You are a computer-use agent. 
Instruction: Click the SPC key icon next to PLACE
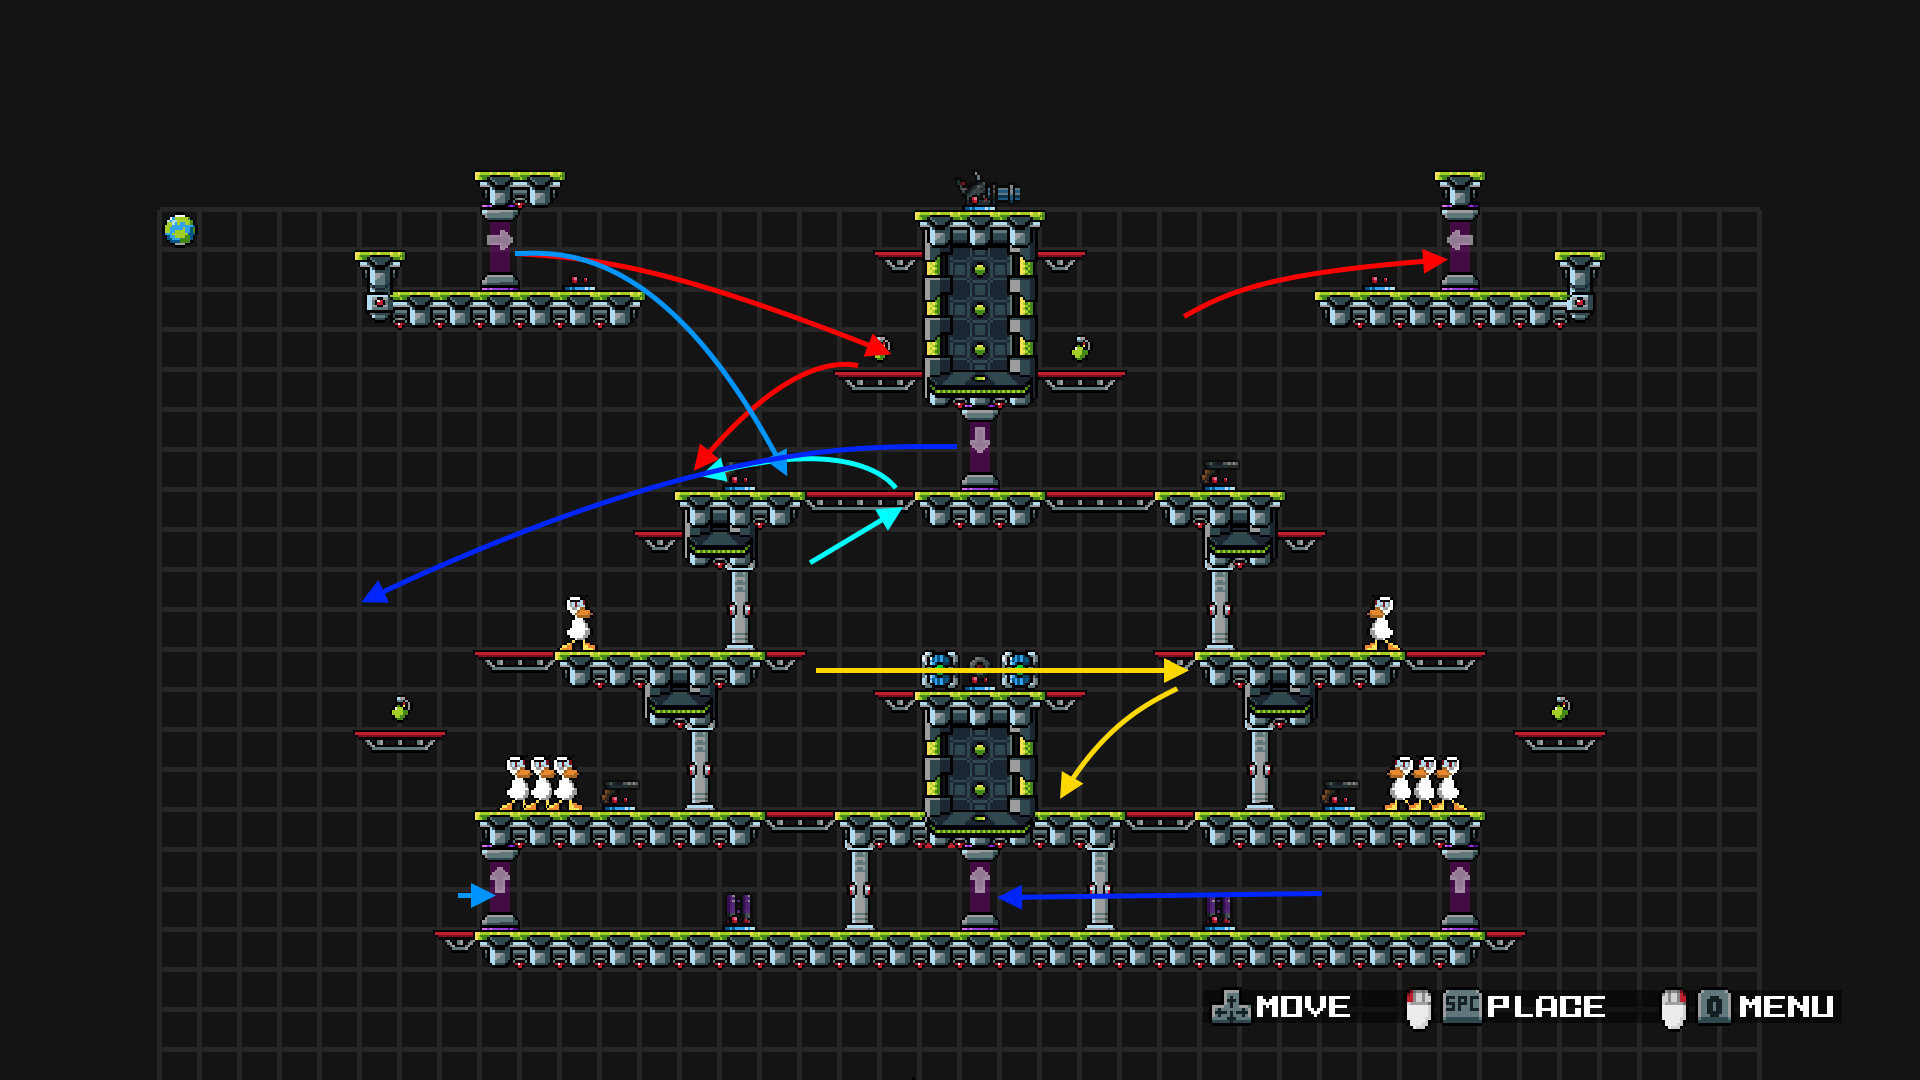coord(1462,1006)
